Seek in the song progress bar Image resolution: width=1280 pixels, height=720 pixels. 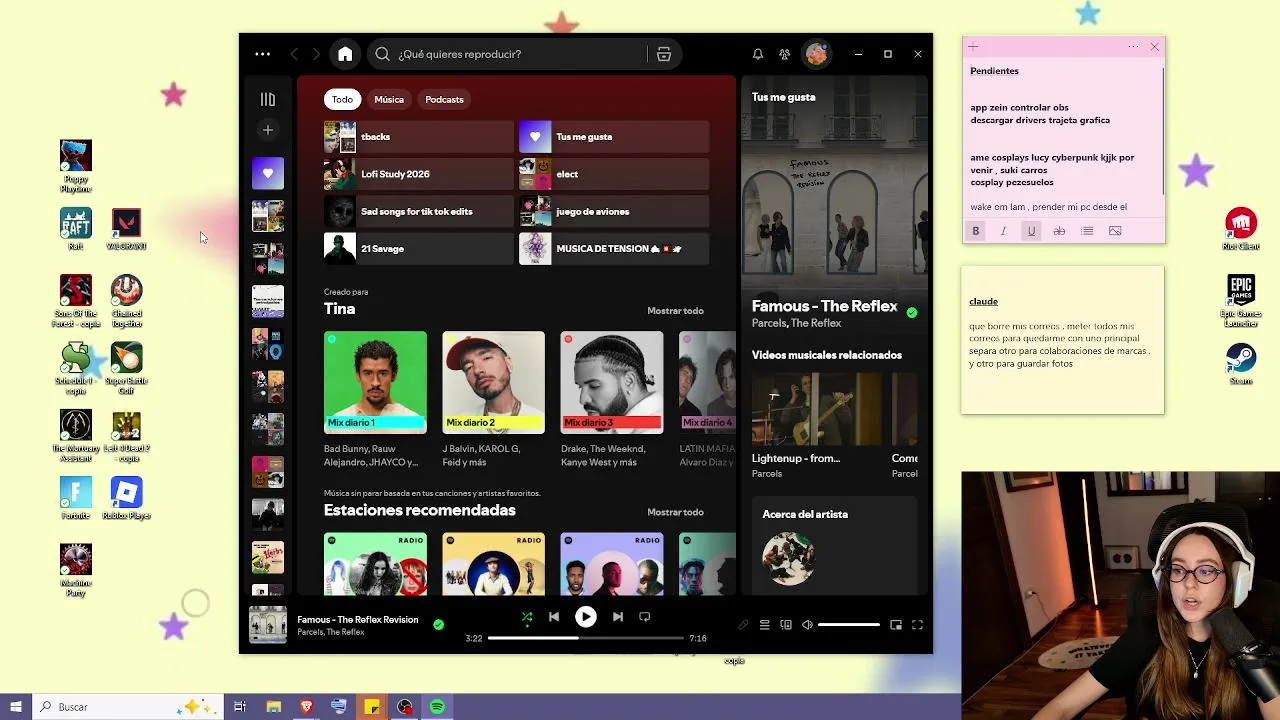[586, 638]
